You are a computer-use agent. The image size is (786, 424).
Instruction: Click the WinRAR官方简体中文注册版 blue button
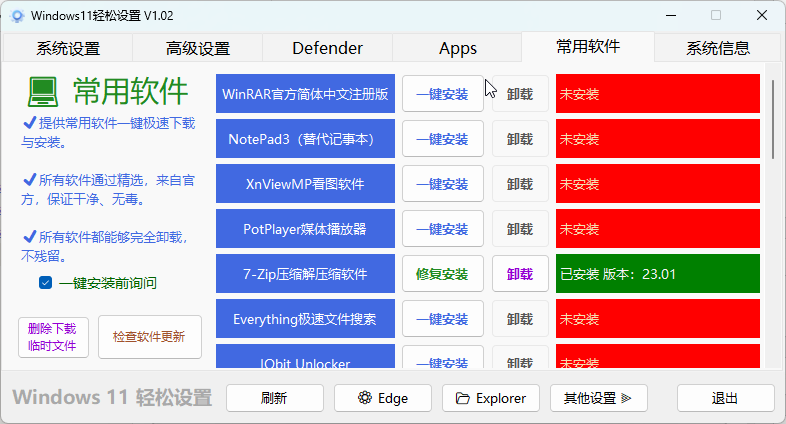(x=305, y=94)
